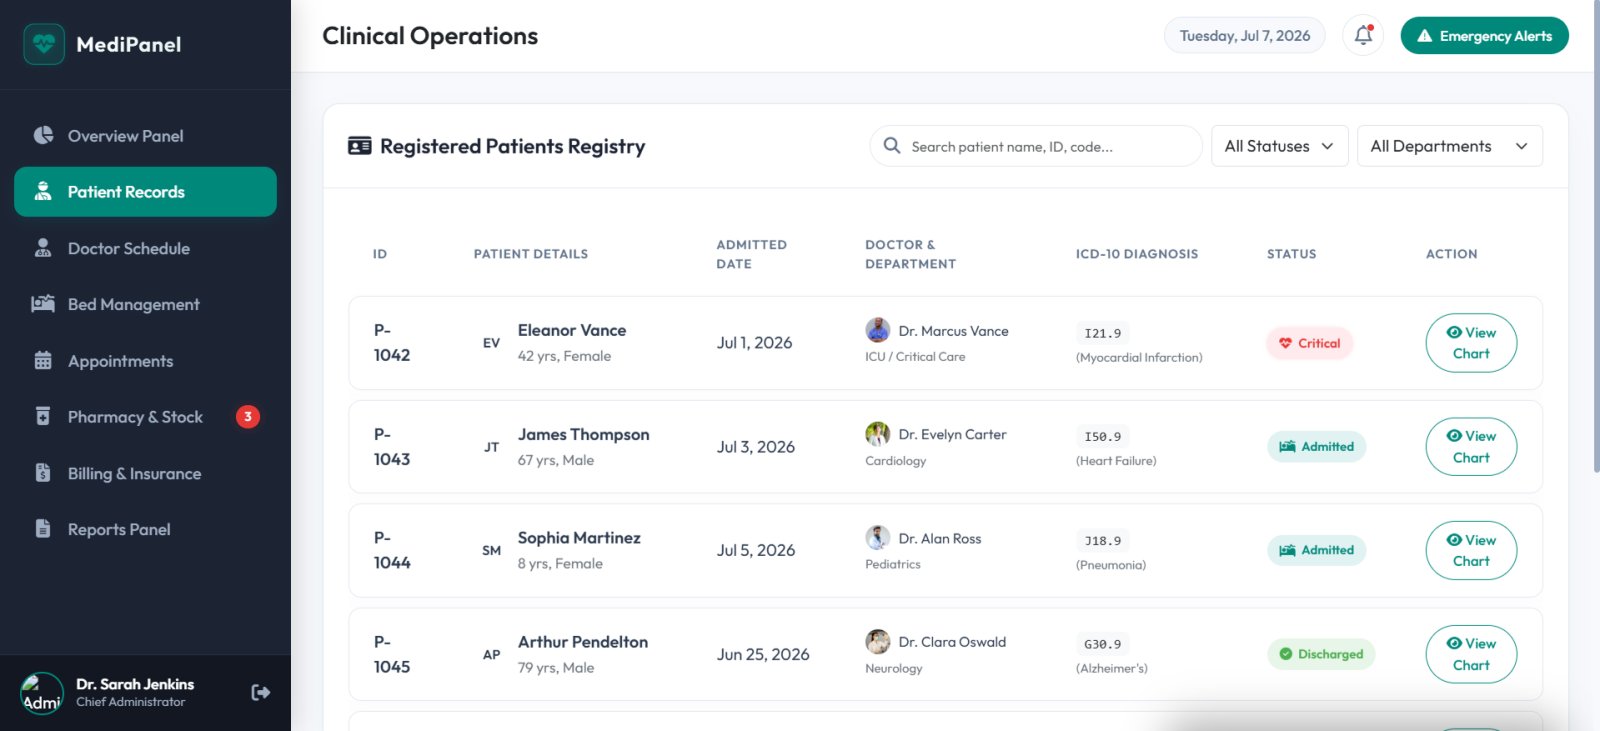Click Dr. Sarah Jenkins profile avatar
This screenshot has width=1600, height=731.
tap(42, 693)
